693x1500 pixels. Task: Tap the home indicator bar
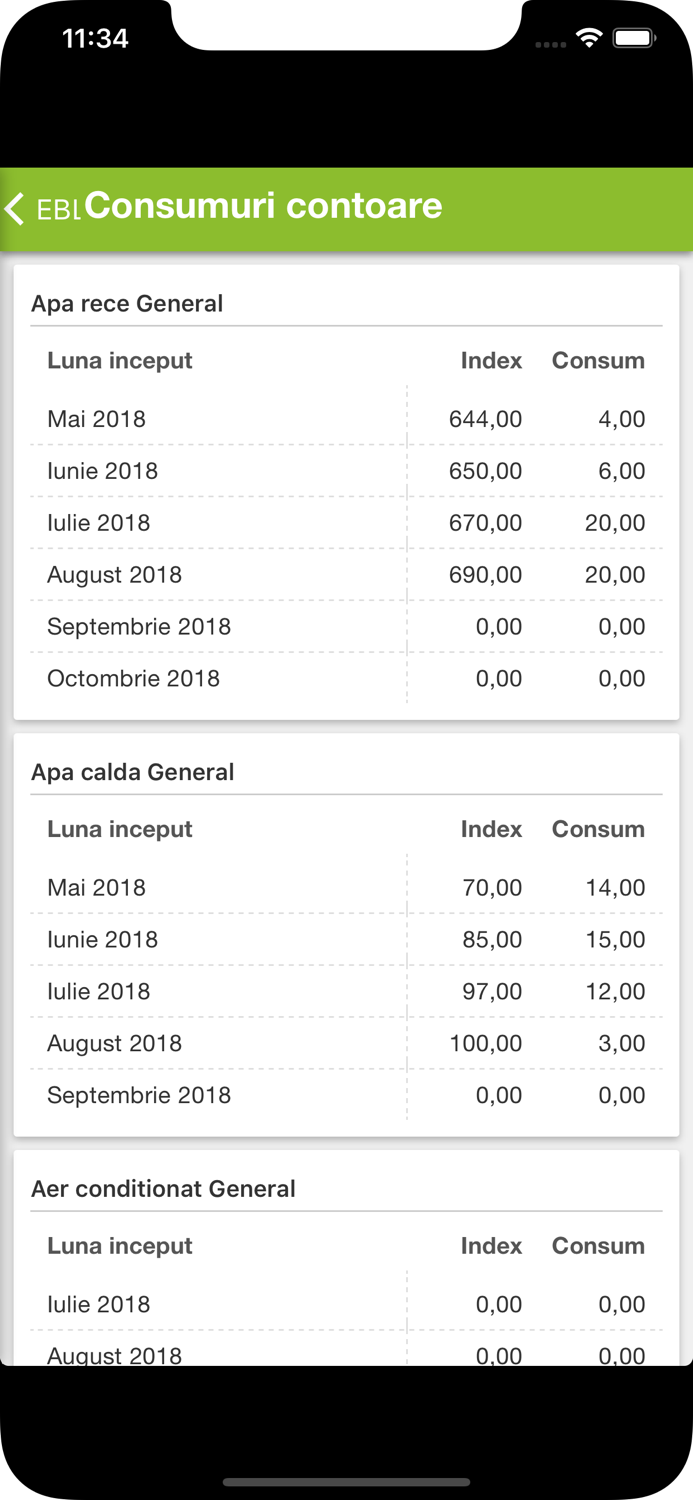click(x=346, y=1482)
